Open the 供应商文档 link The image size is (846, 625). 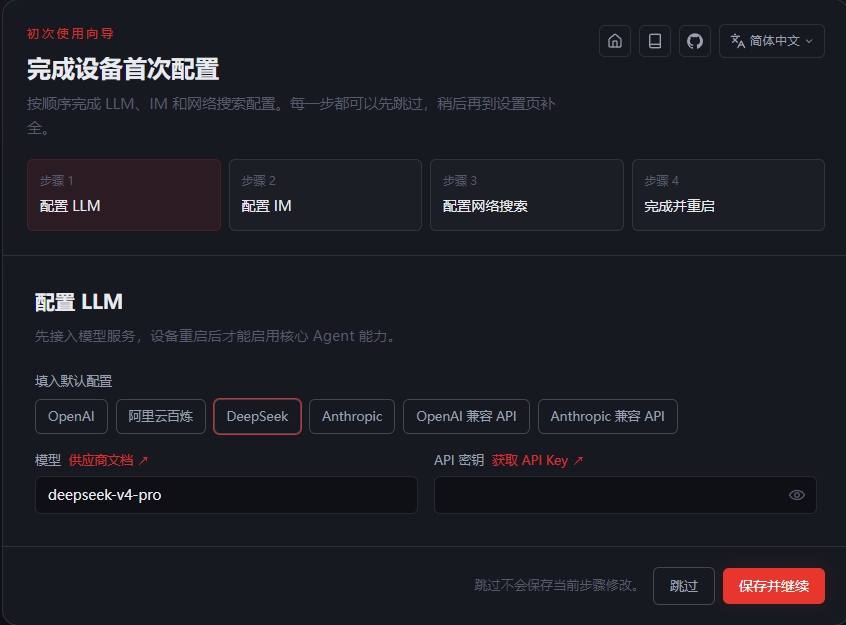108,460
